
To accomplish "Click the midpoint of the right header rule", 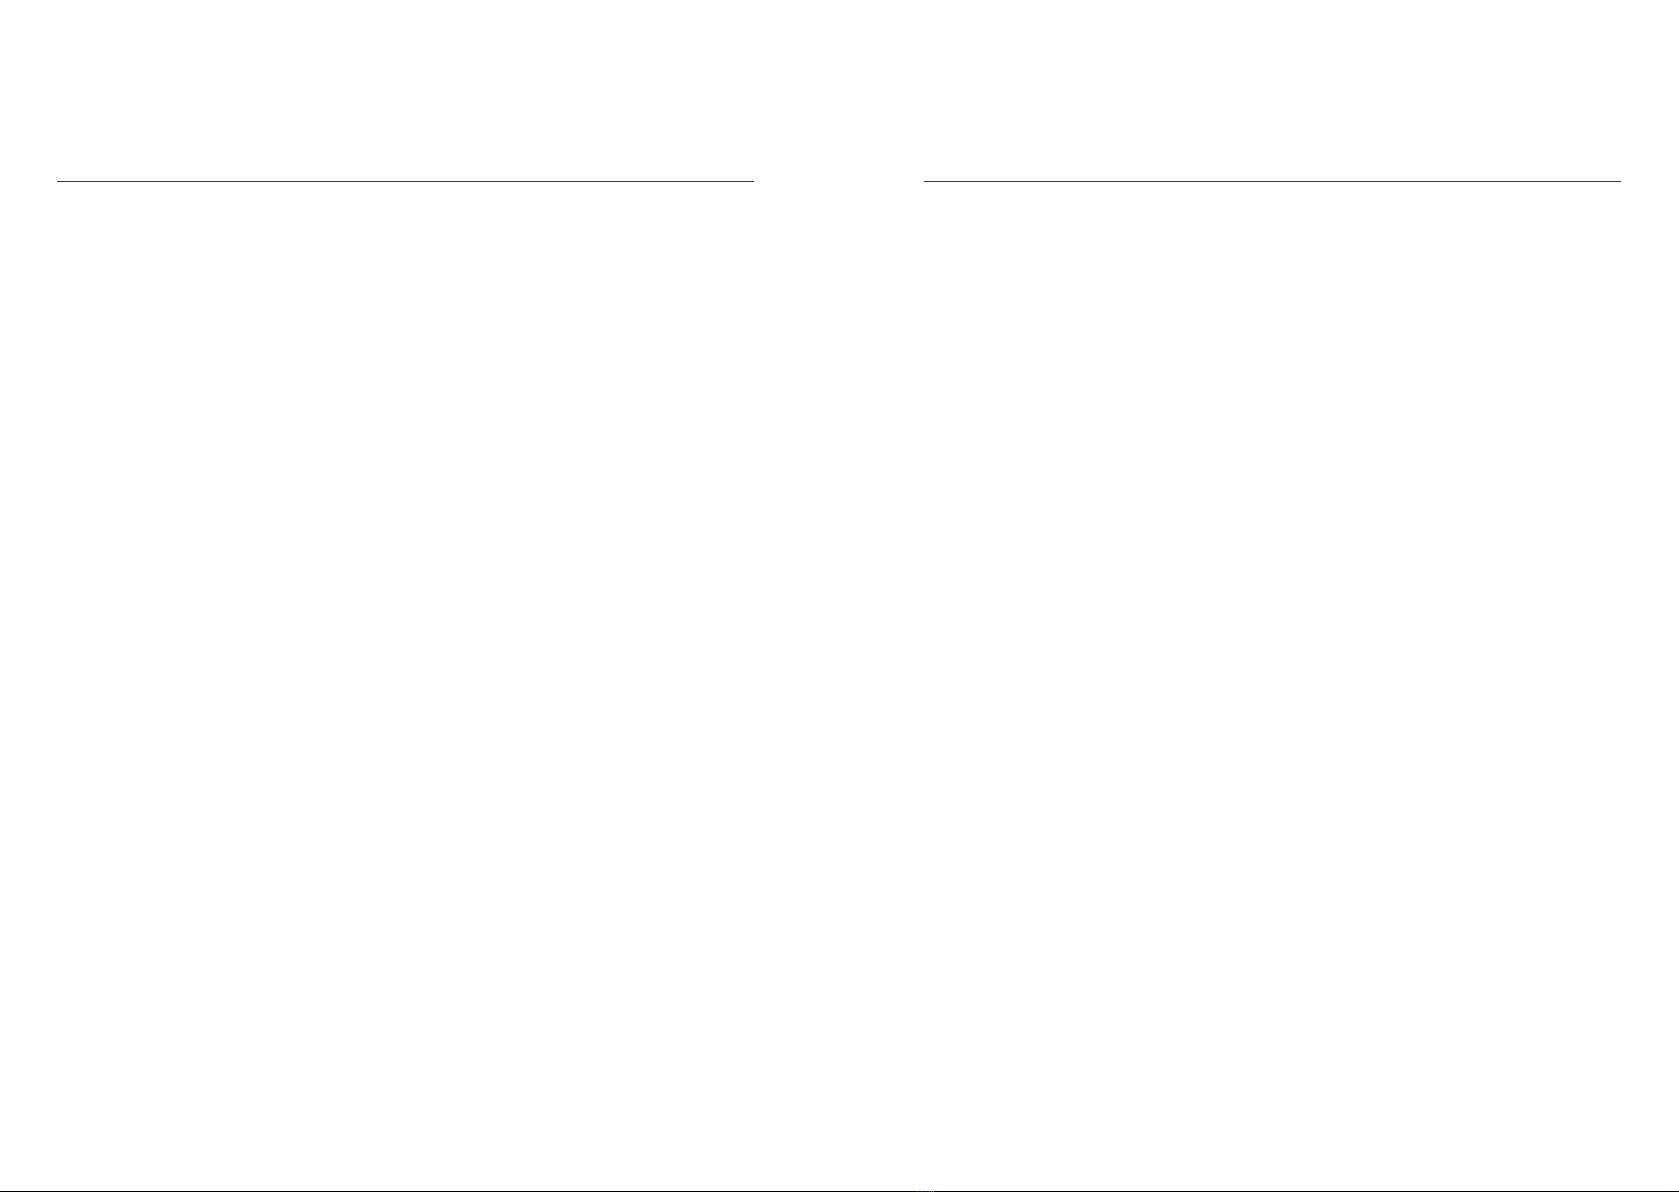I will pyautogui.click(x=1272, y=181).
